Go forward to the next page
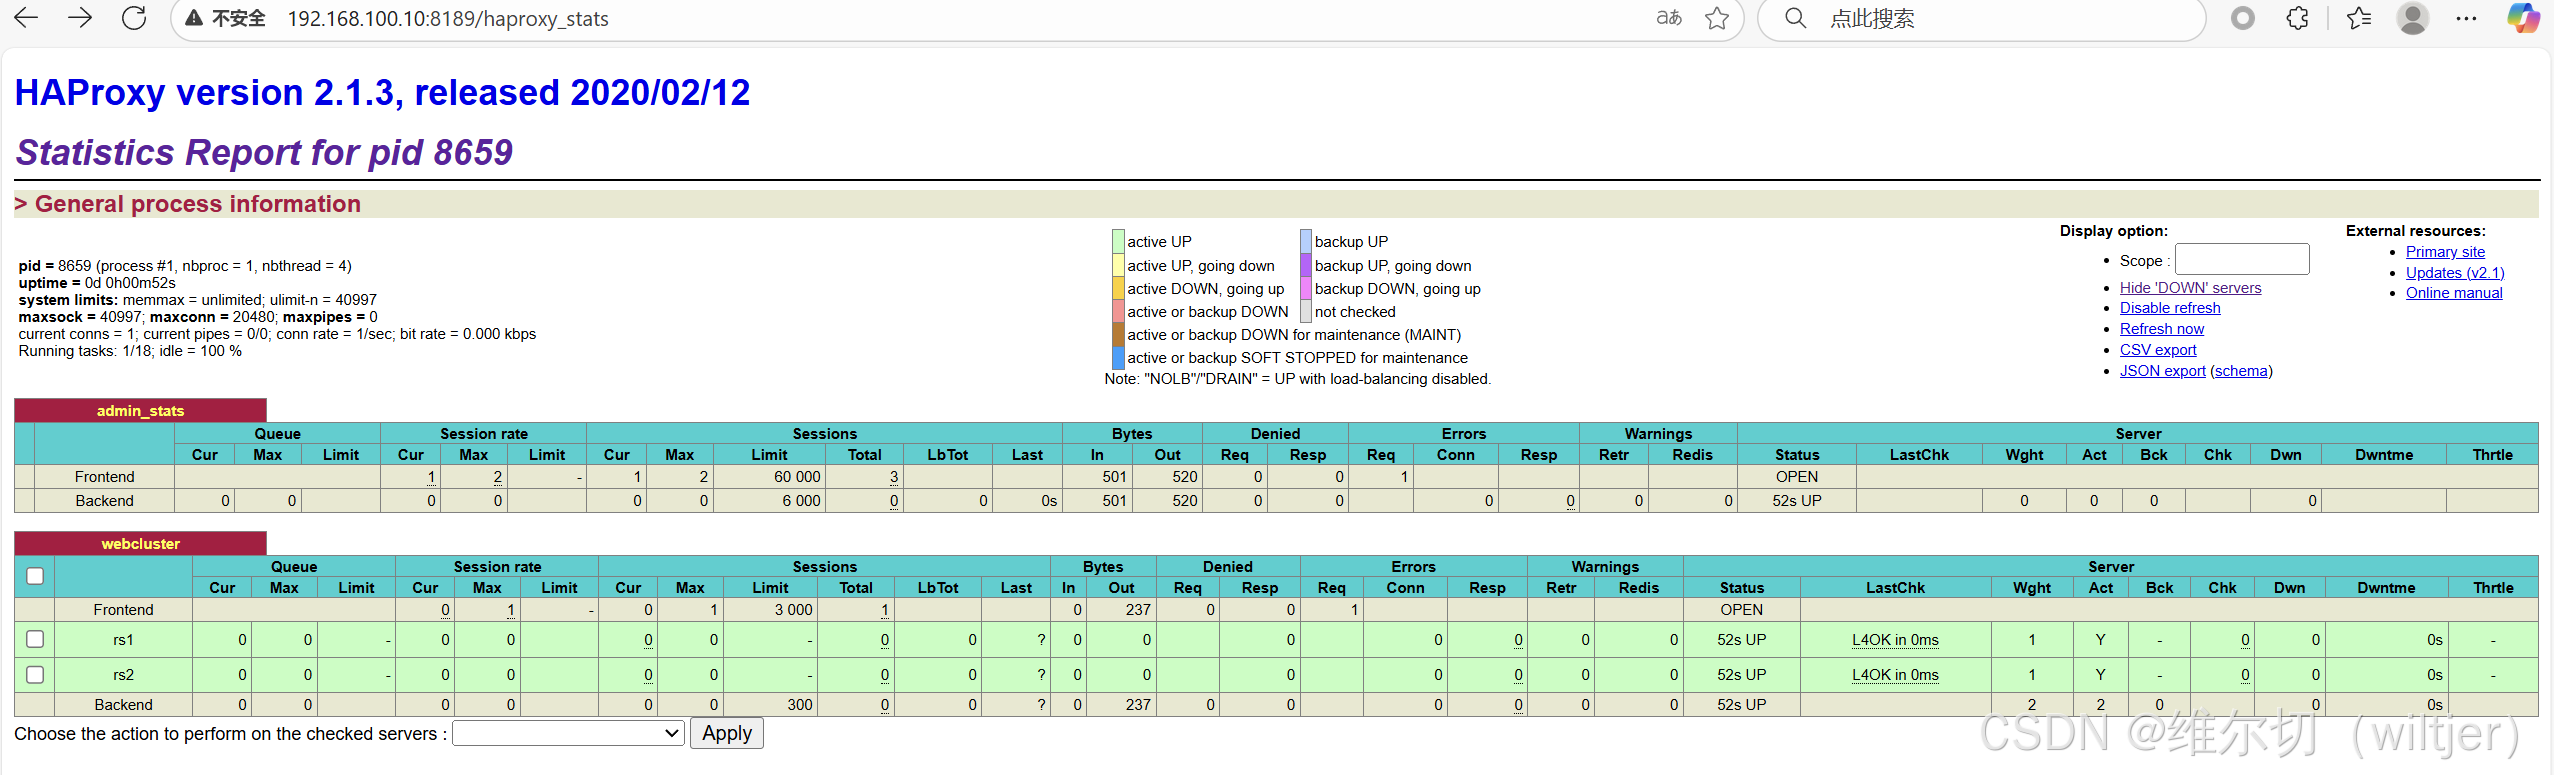 pos(80,18)
